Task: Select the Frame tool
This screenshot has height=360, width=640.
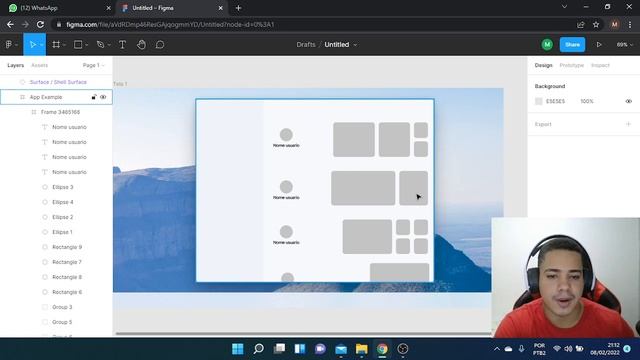Action: 56,44
